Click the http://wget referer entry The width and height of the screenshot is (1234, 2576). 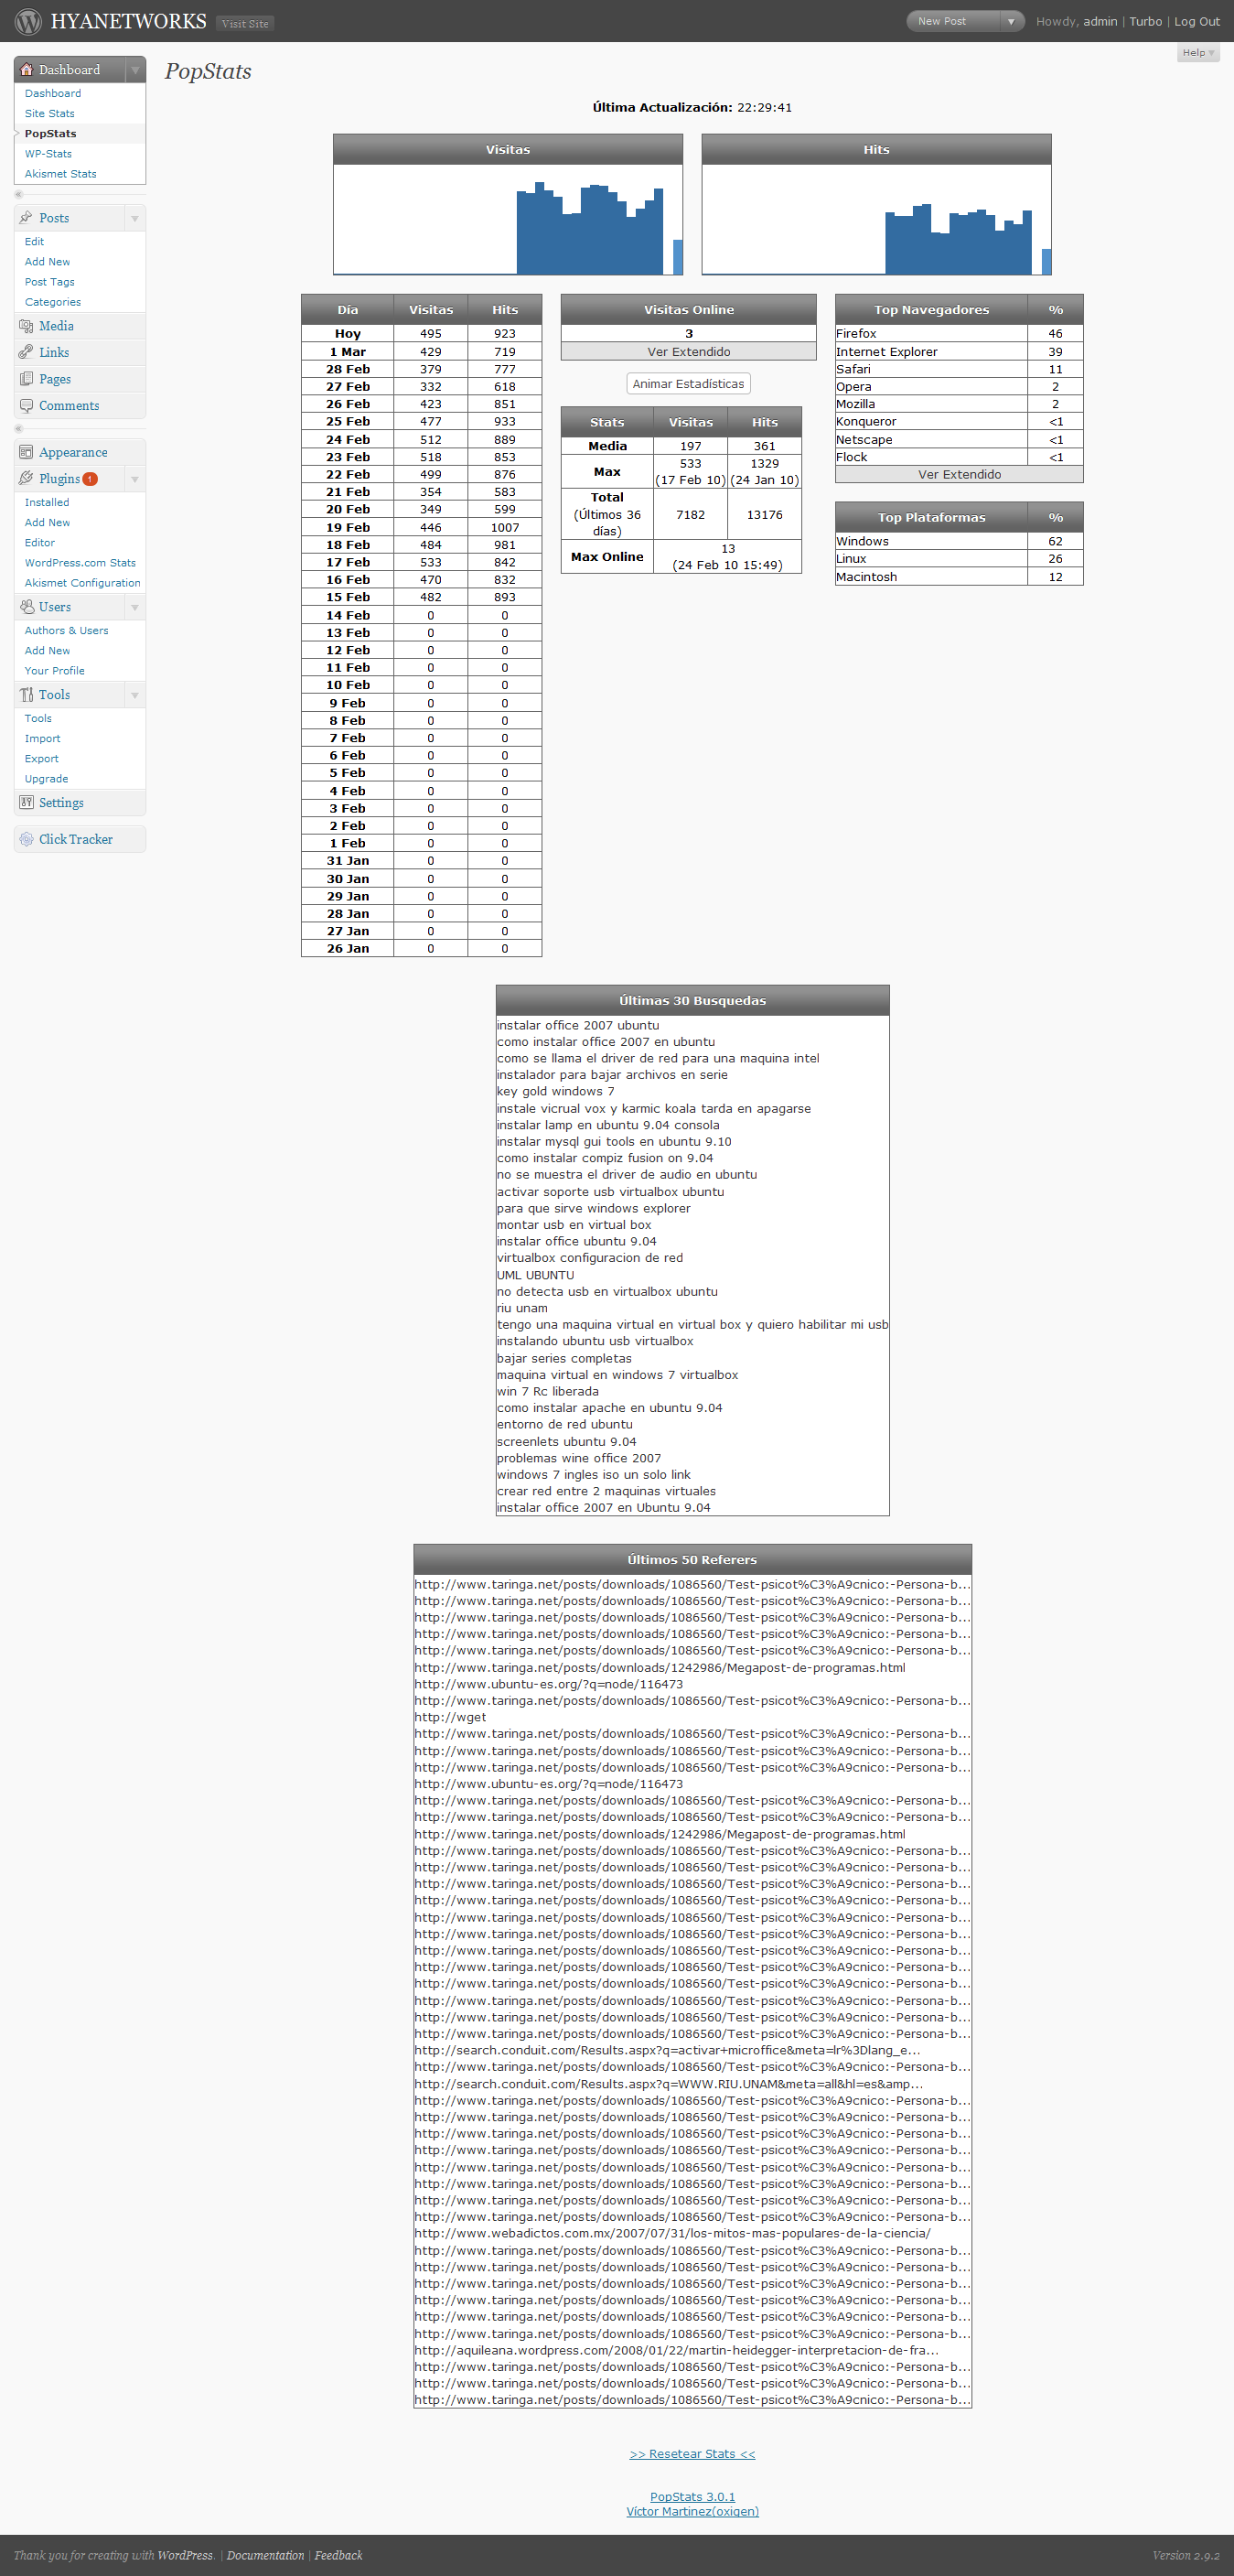[x=451, y=1717]
